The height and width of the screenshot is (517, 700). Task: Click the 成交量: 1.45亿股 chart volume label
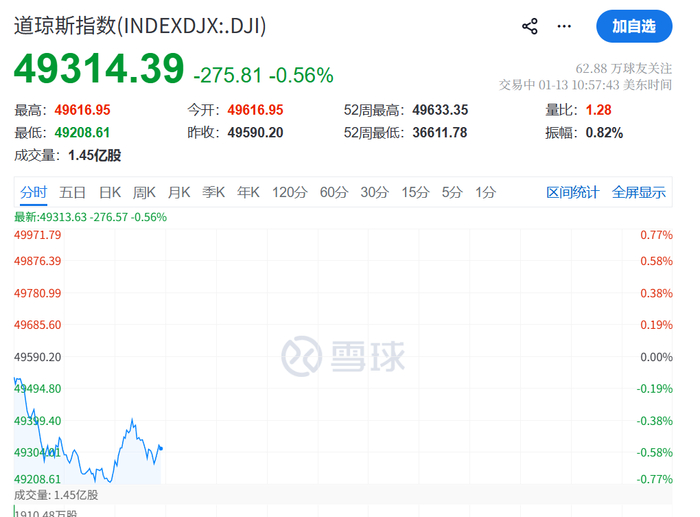pyautogui.click(x=56, y=495)
